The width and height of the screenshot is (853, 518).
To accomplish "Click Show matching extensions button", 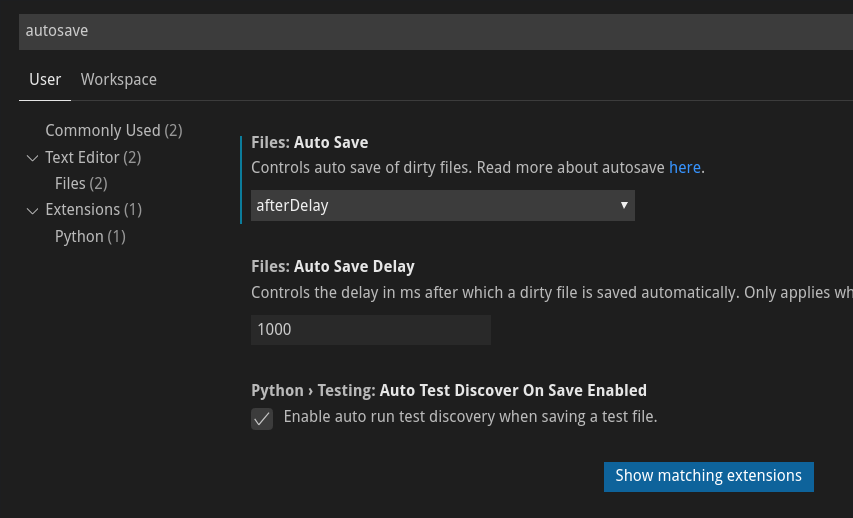I will pyautogui.click(x=708, y=477).
